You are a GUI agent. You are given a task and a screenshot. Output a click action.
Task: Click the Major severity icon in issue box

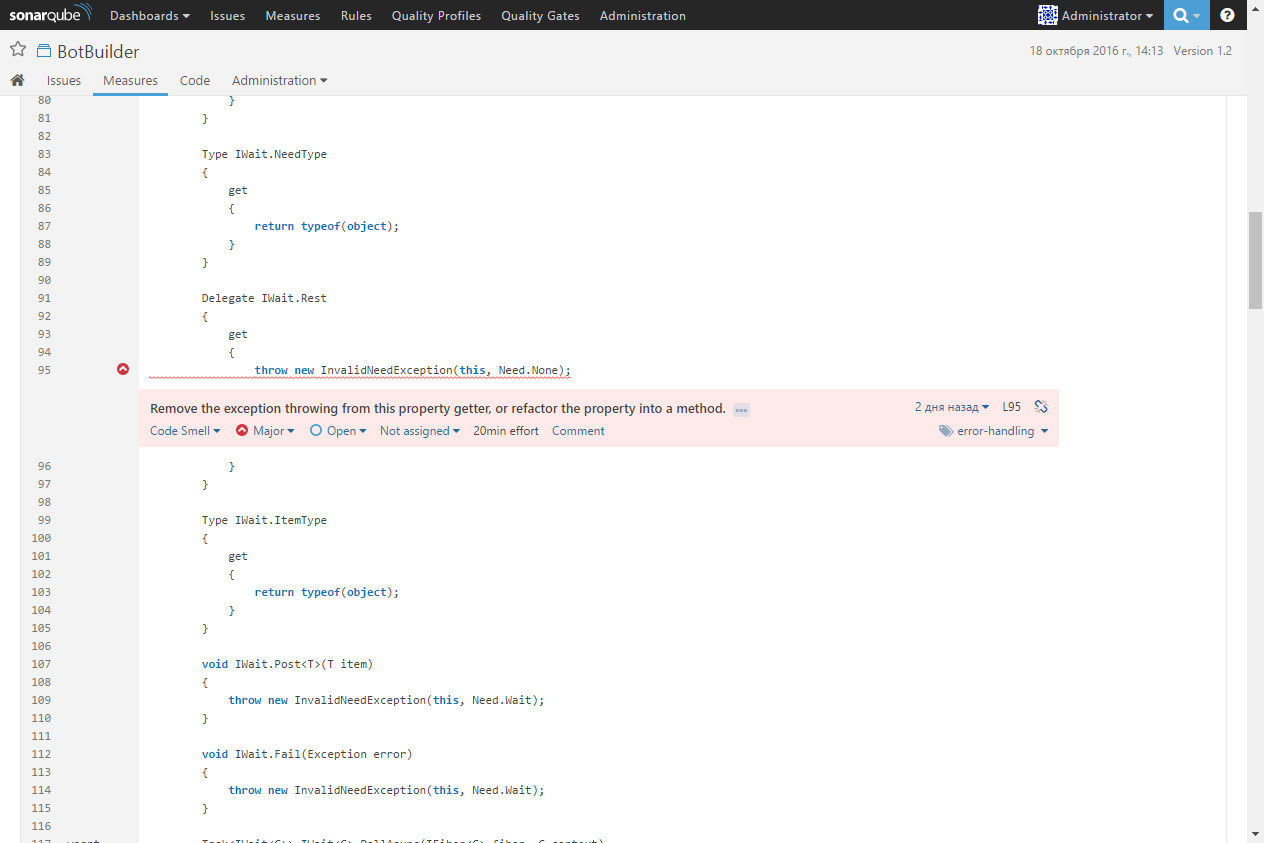240,430
